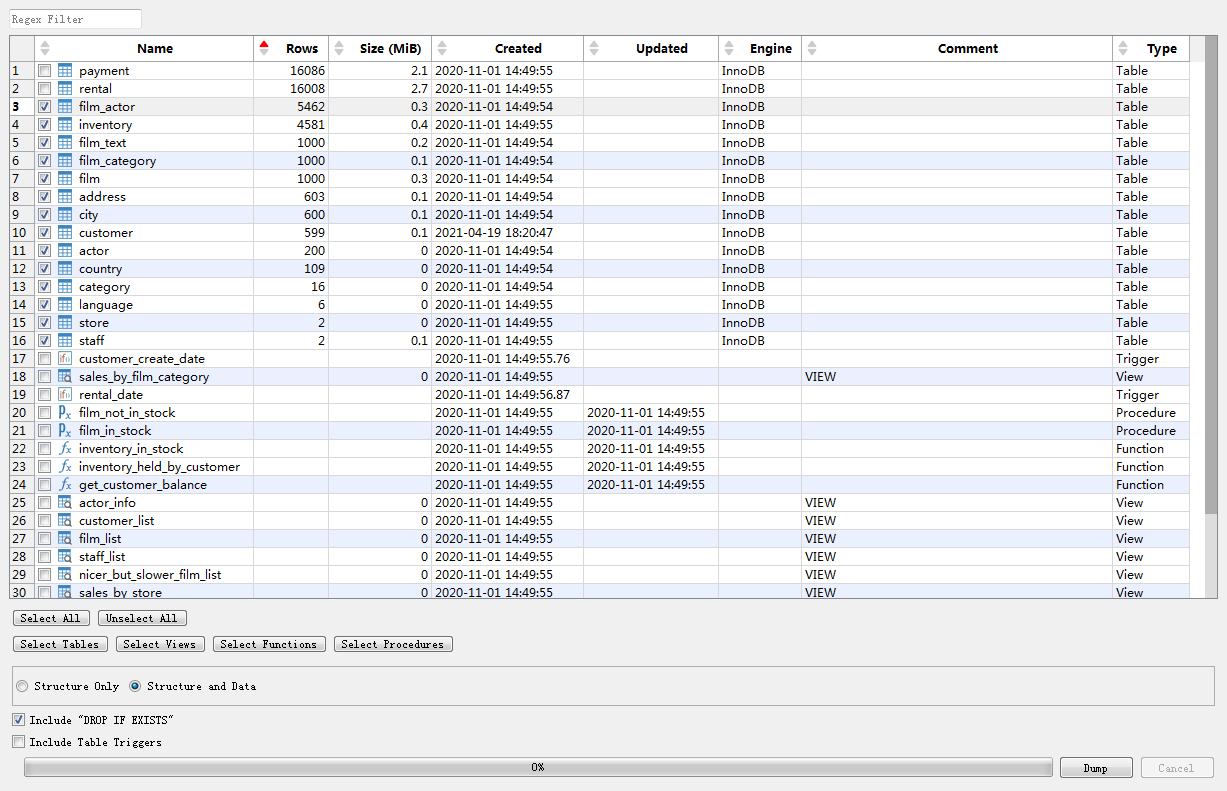Click the function icon beside get_customer_balance
1227x791 pixels.
pyautogui.click(x=65, y=485)
